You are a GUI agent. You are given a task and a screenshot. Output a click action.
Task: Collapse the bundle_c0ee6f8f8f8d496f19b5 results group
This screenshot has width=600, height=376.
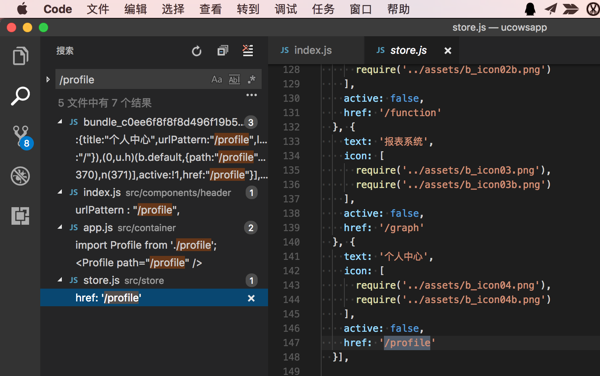(60, 122)
